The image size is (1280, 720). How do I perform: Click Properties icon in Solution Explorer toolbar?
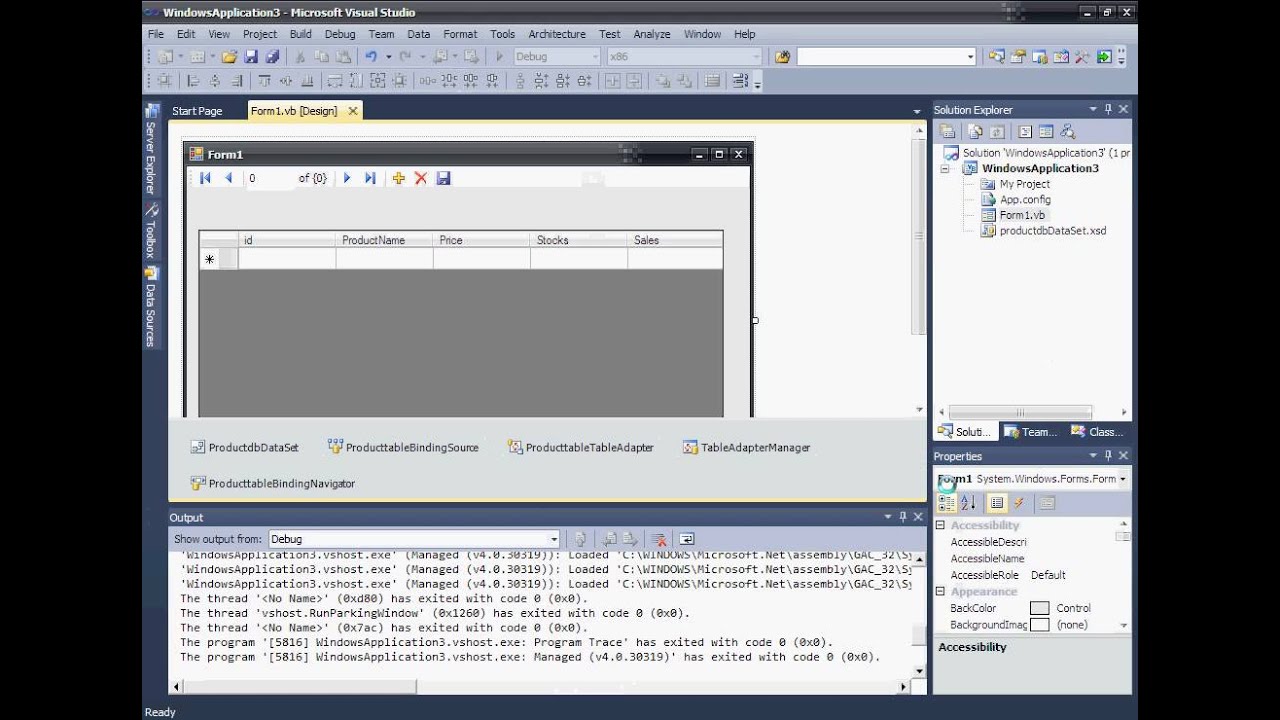point(948,131)
